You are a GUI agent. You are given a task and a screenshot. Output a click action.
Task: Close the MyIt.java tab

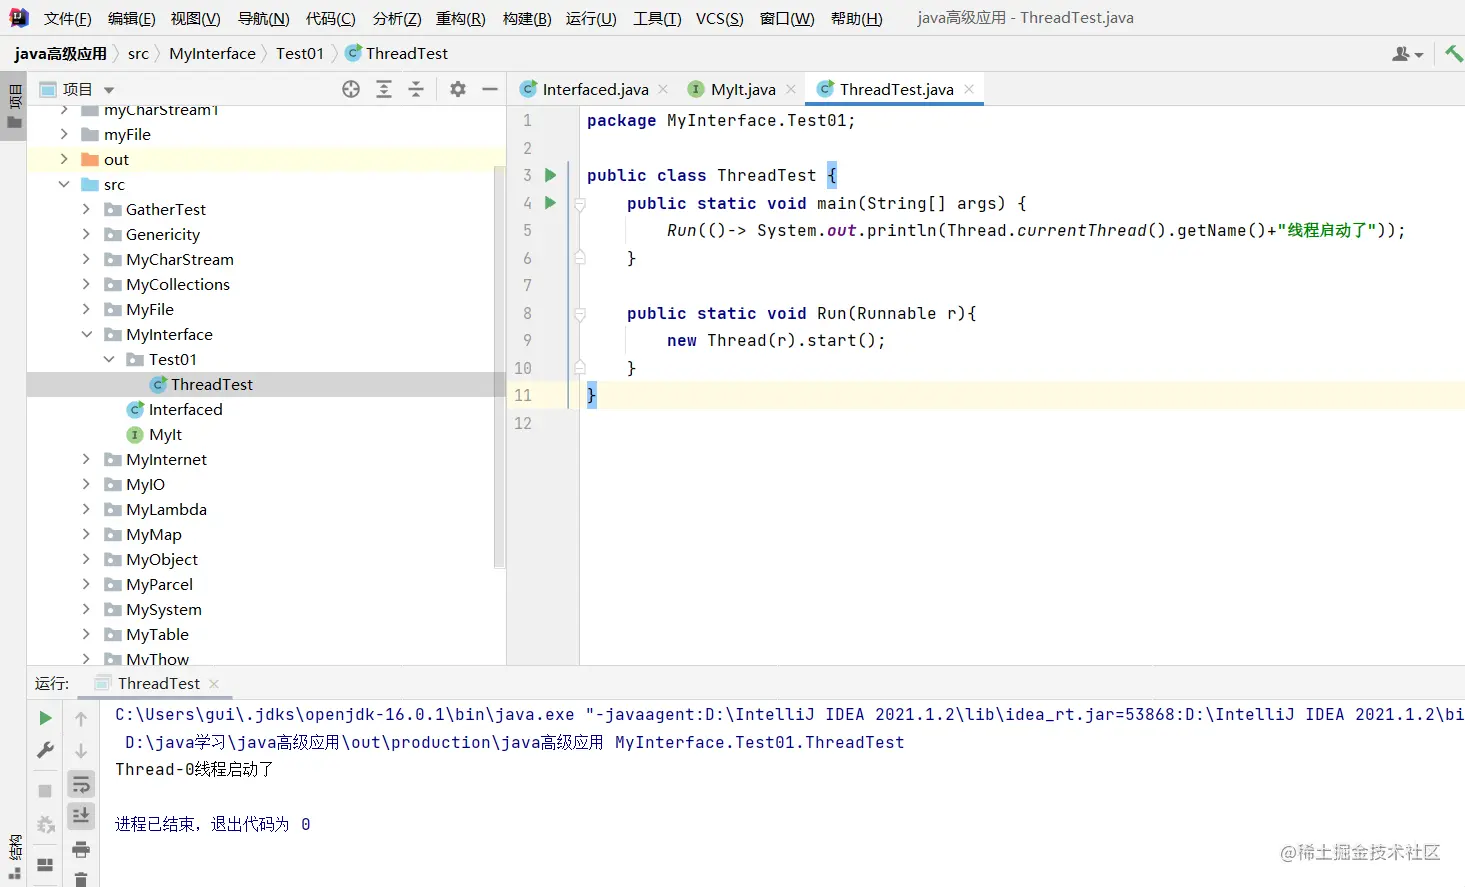click(791, 89)
